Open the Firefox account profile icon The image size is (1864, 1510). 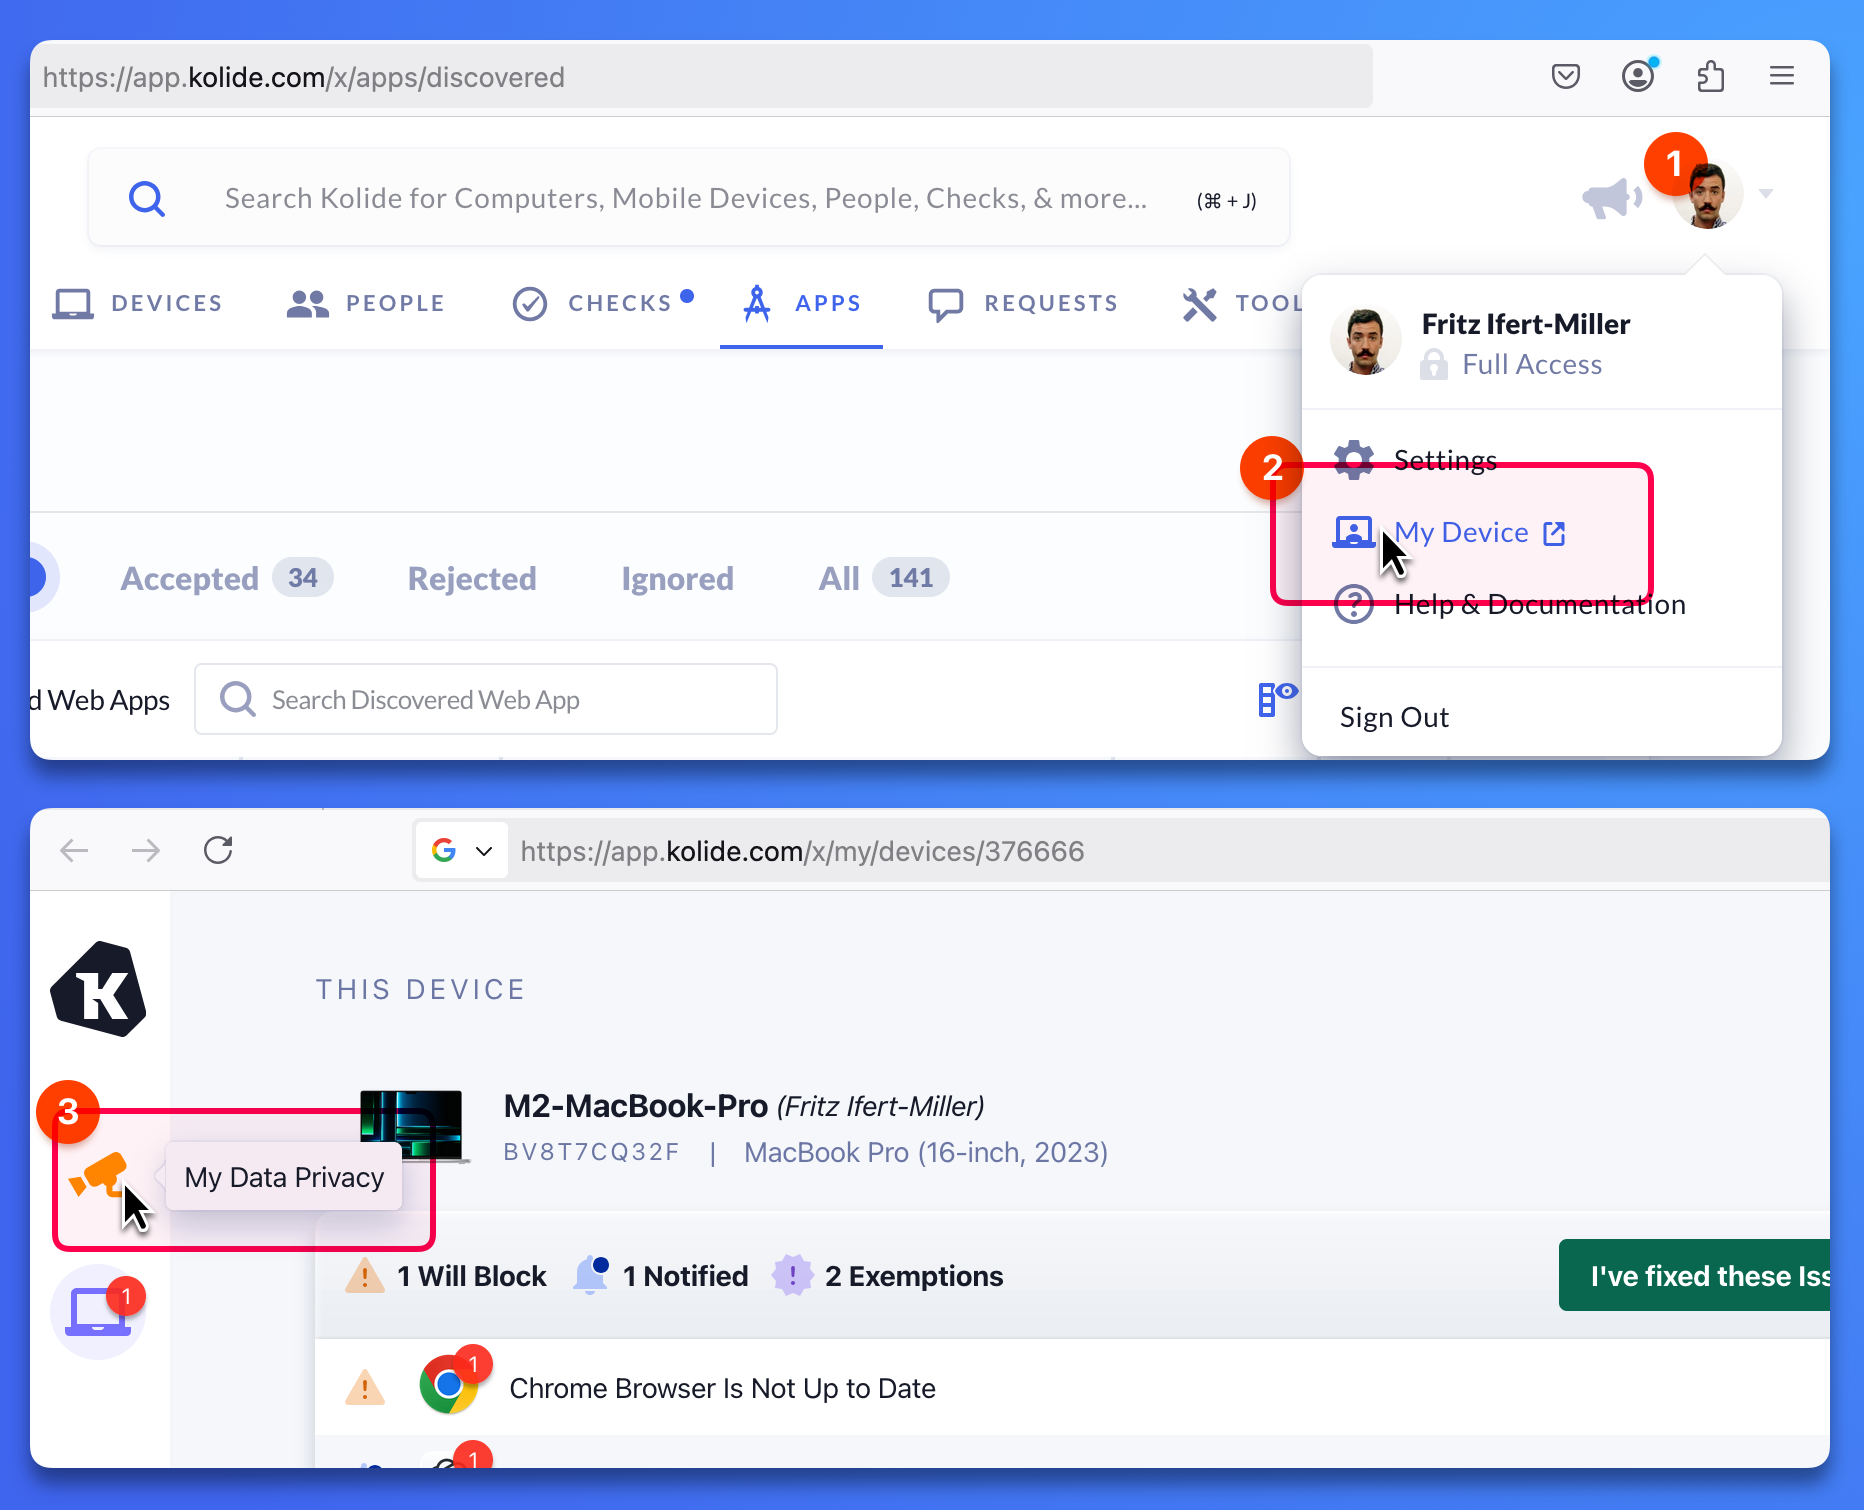(1637, 76)
